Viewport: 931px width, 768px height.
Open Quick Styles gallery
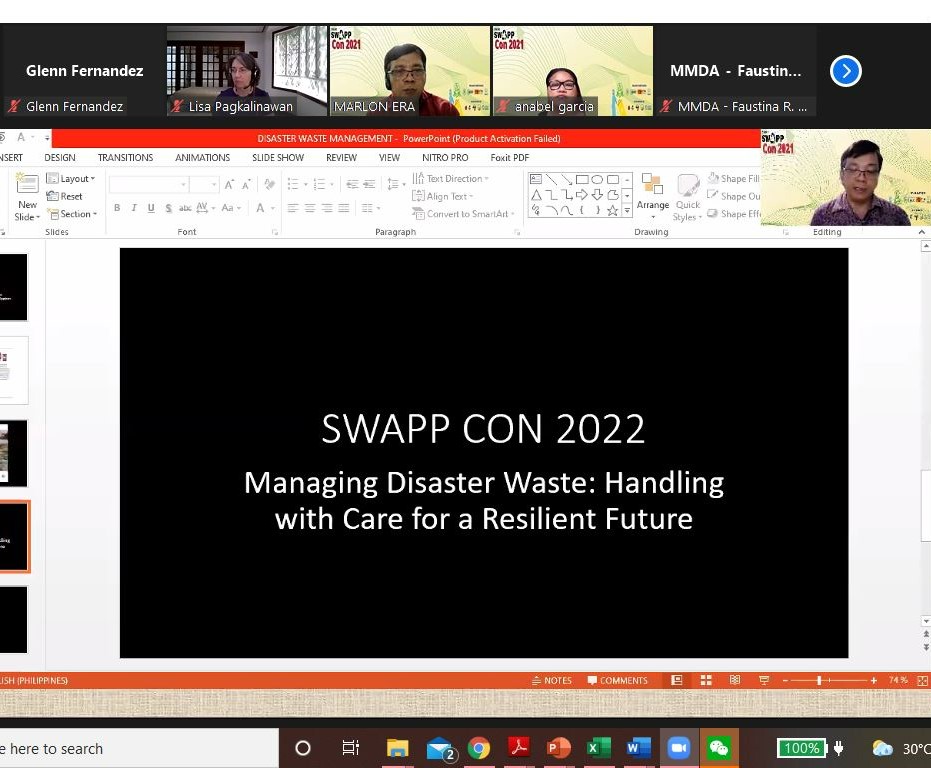687,196
